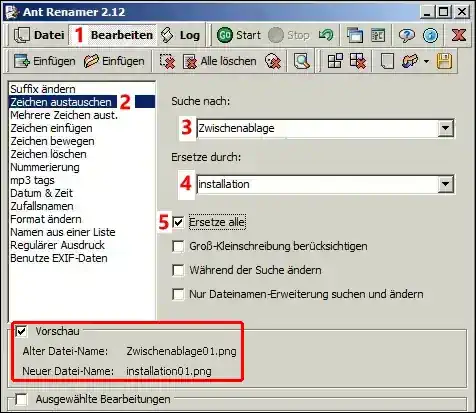Expand the 'Ersetze durch' dropdown arrow
The width and height of the screenshot is (476, 413).
(x=445, y=184)
